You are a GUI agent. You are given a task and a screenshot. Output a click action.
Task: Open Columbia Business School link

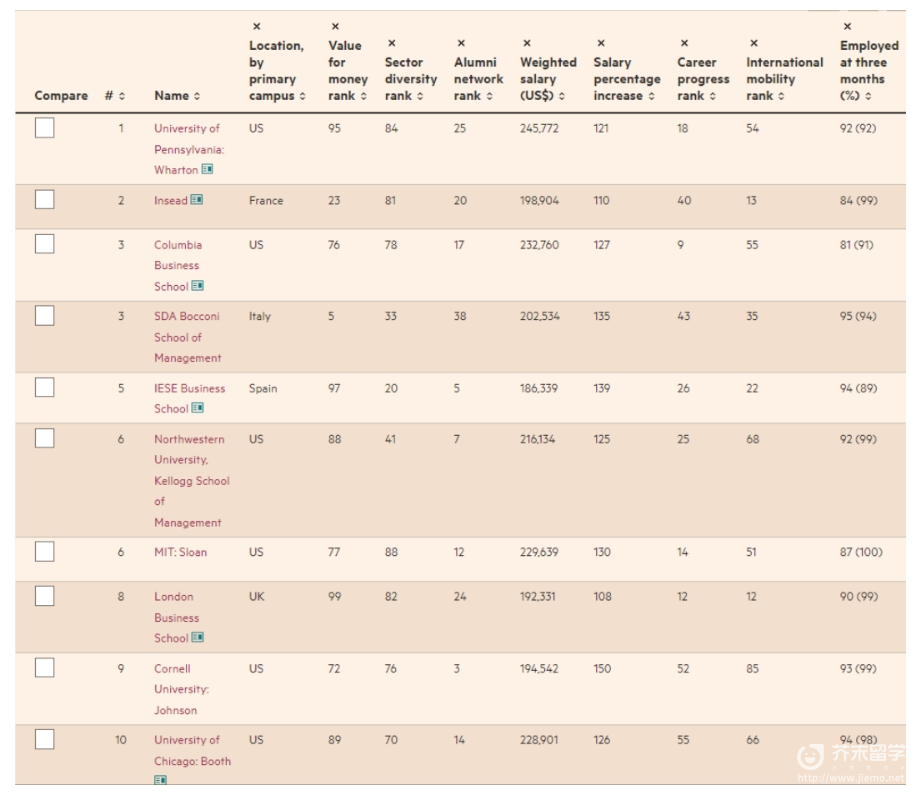[x=178, y=265]
